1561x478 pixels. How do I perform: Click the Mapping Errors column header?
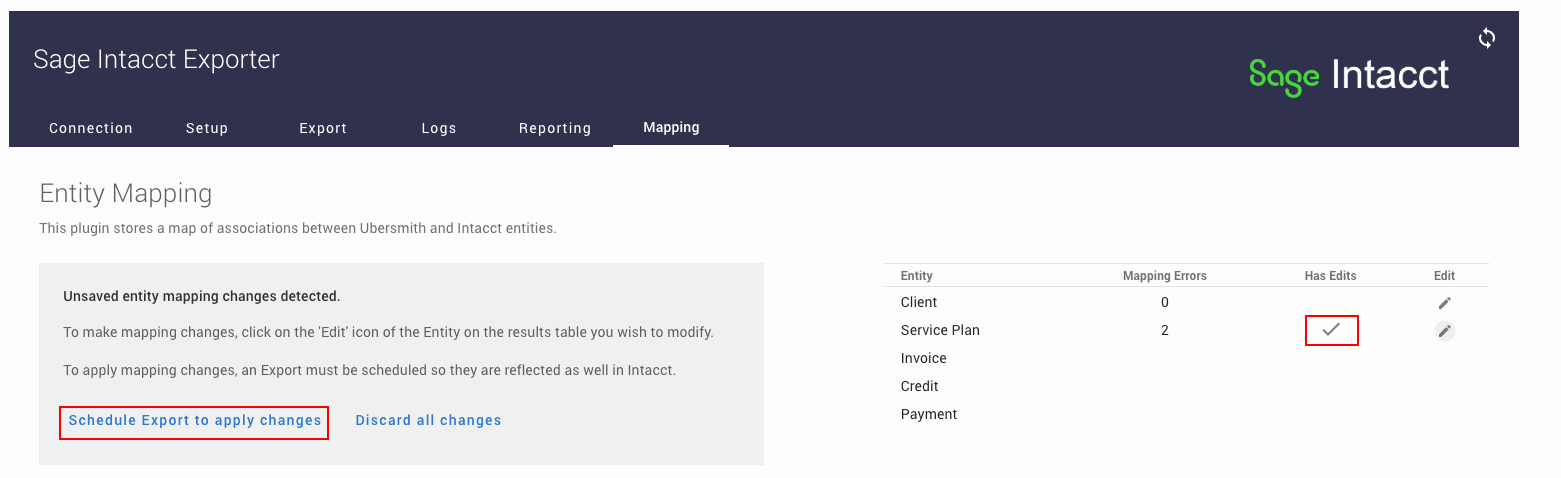coord(1165,276)
